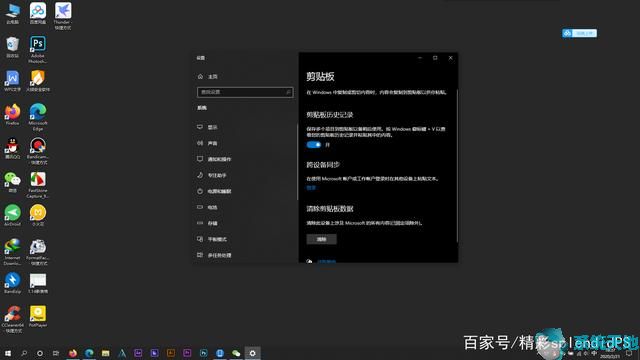
Task: Open Baidu Netdisk desktop icon
Action: coord(38,13)
